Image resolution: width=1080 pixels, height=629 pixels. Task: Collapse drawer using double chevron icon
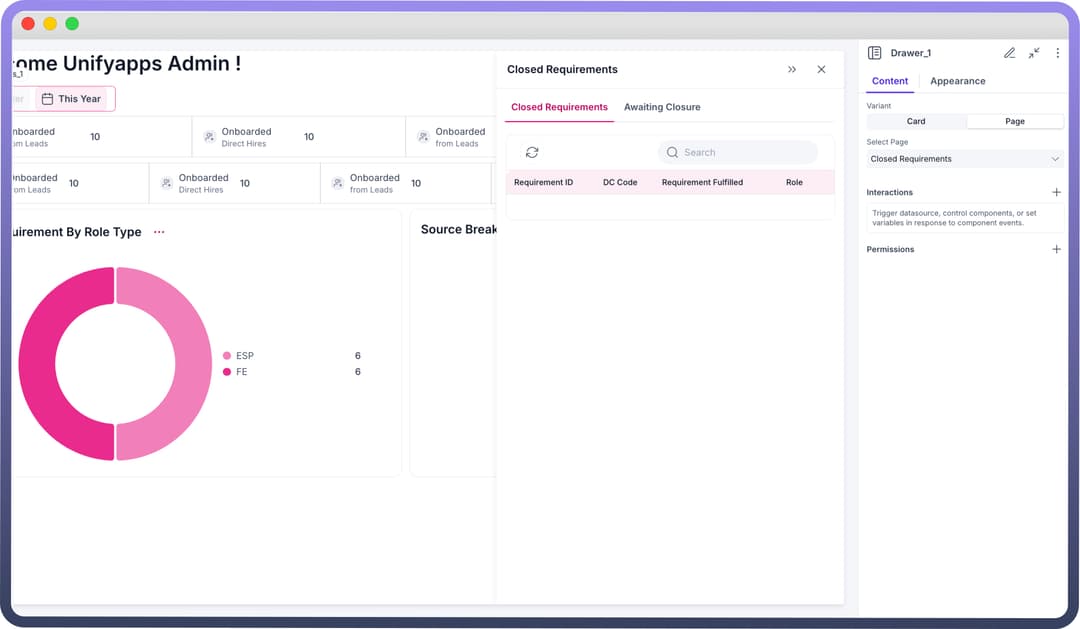pos(792,70)
